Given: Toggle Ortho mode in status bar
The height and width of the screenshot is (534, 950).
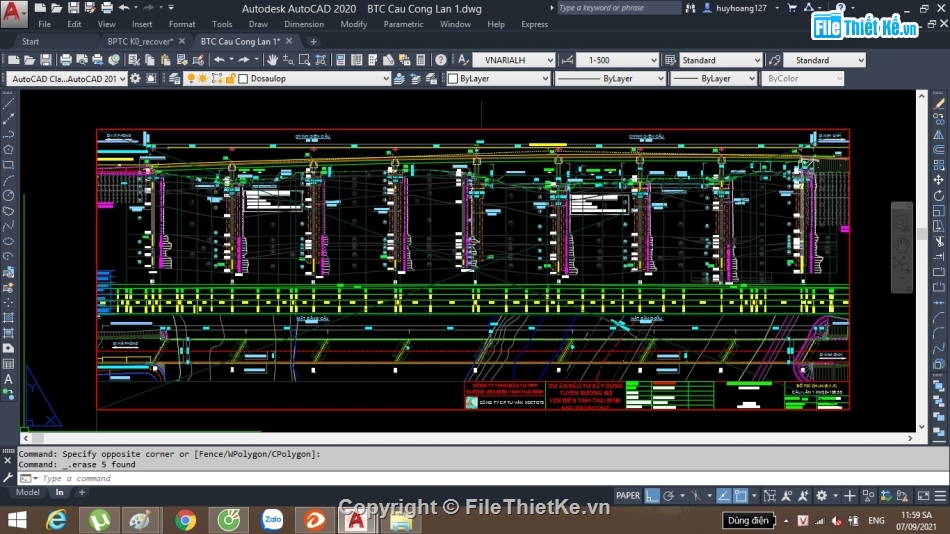Looking at the screenshot, I should tap(651, 496).
